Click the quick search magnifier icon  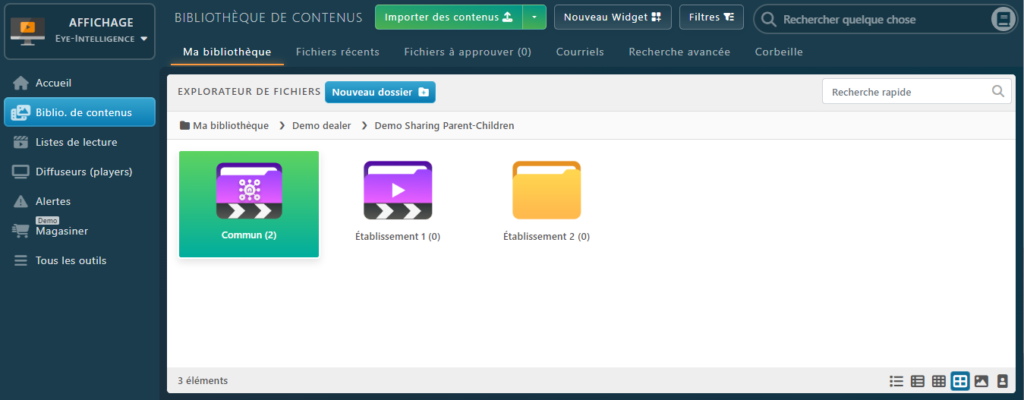tap(997, 92)
